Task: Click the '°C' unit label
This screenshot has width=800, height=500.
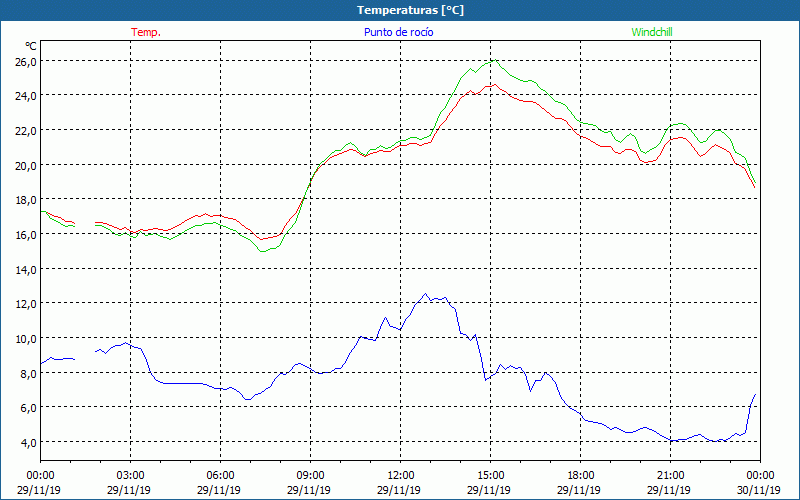Action: [x=31, y=46]
